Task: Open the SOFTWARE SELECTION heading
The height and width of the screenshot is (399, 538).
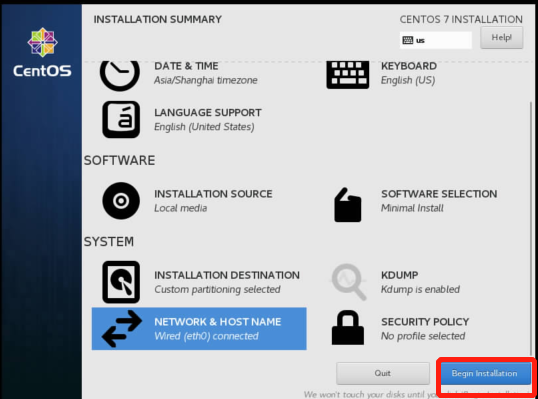Action: pos(439,194)
